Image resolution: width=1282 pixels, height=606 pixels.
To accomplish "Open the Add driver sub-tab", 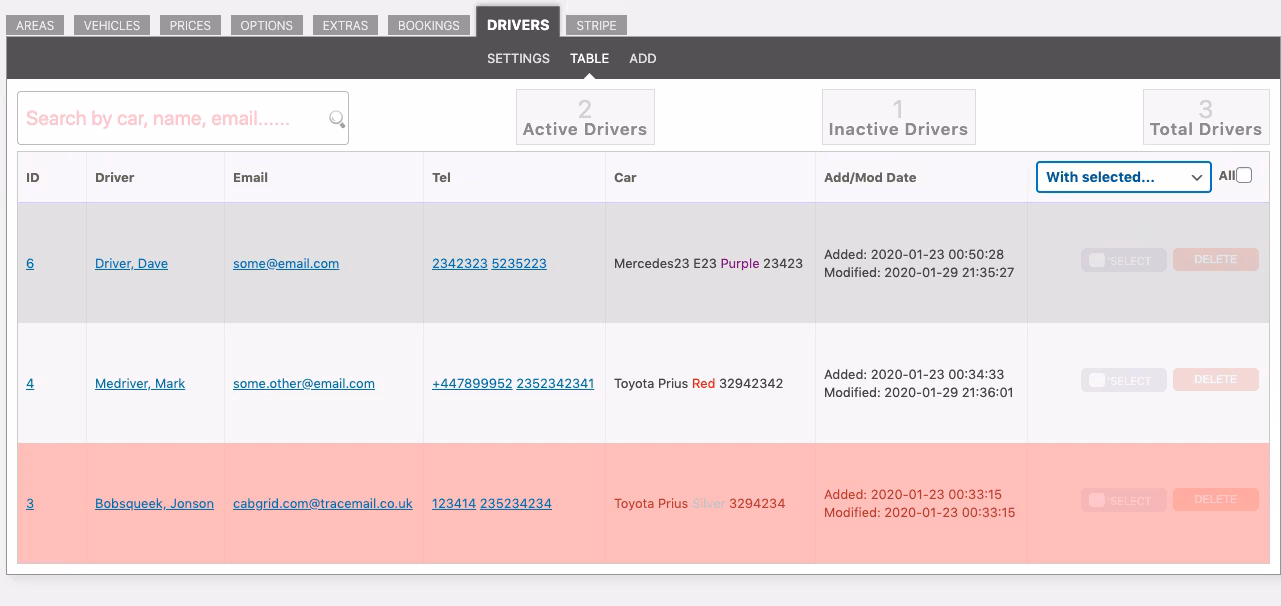I will click(643, 58).
